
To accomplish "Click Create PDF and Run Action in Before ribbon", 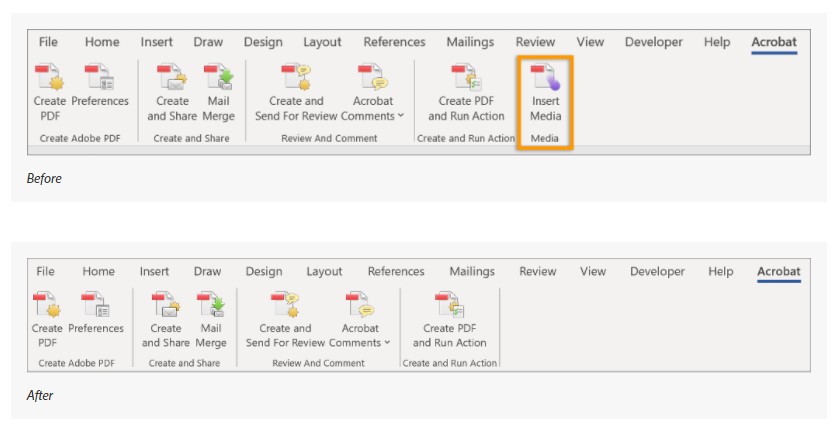I will click(x=466, y=92).
